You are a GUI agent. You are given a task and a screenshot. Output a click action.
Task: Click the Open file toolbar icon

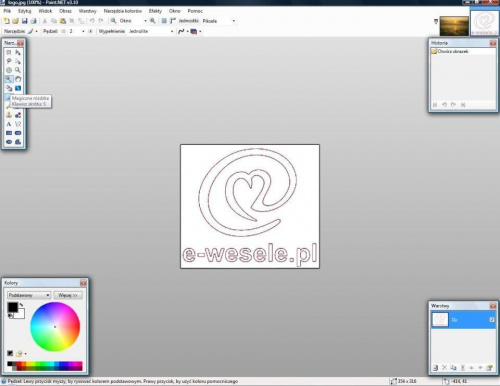pyautogui.click(x=15, y=21)
